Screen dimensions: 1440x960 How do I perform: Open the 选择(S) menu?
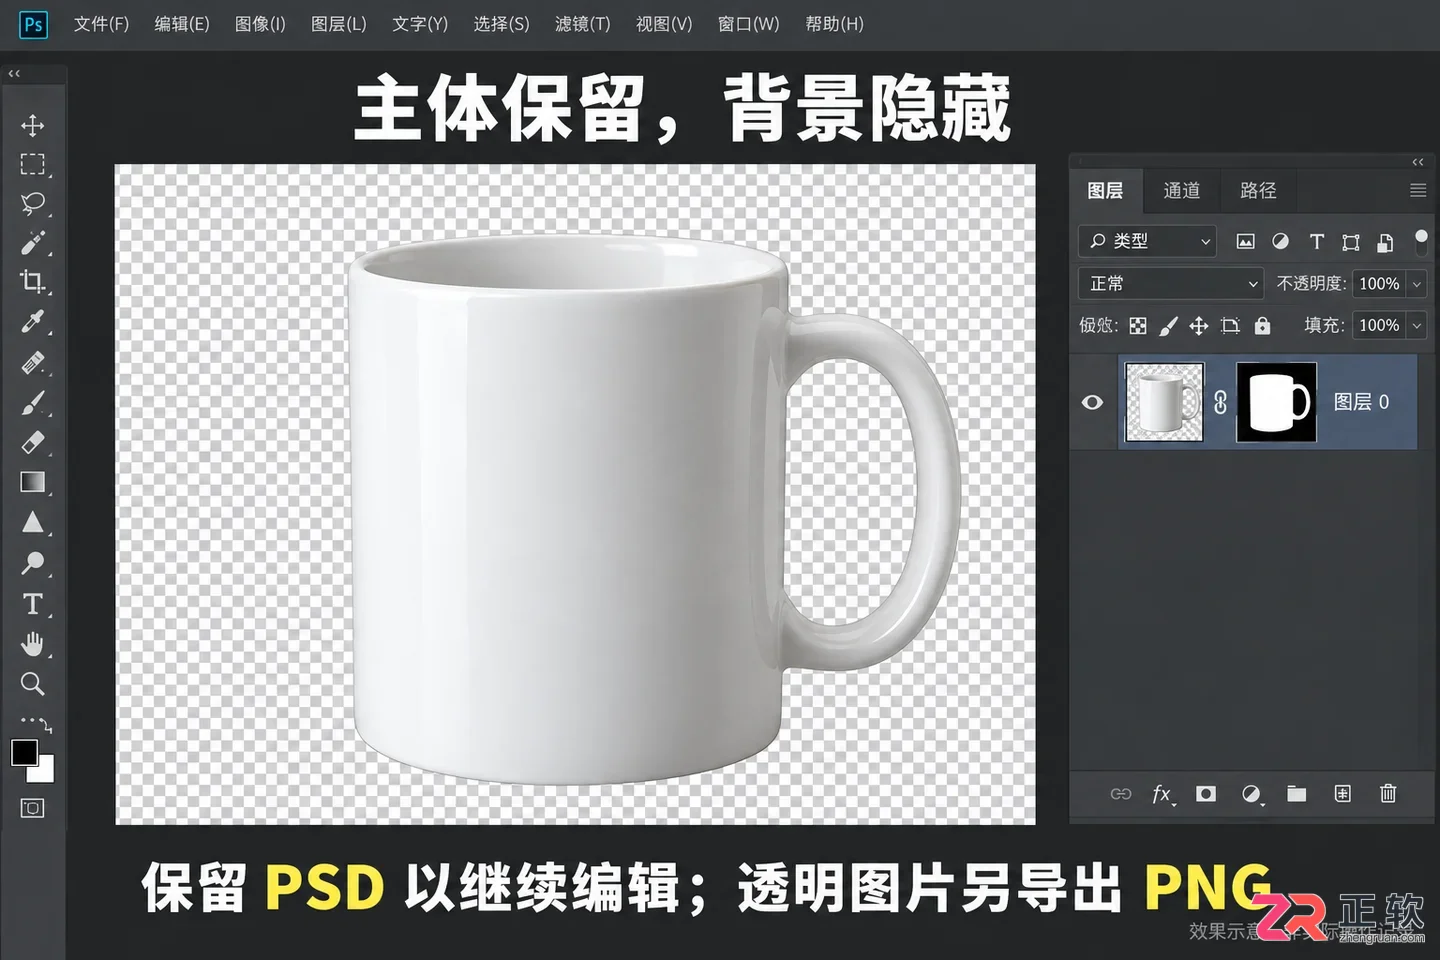501,24
